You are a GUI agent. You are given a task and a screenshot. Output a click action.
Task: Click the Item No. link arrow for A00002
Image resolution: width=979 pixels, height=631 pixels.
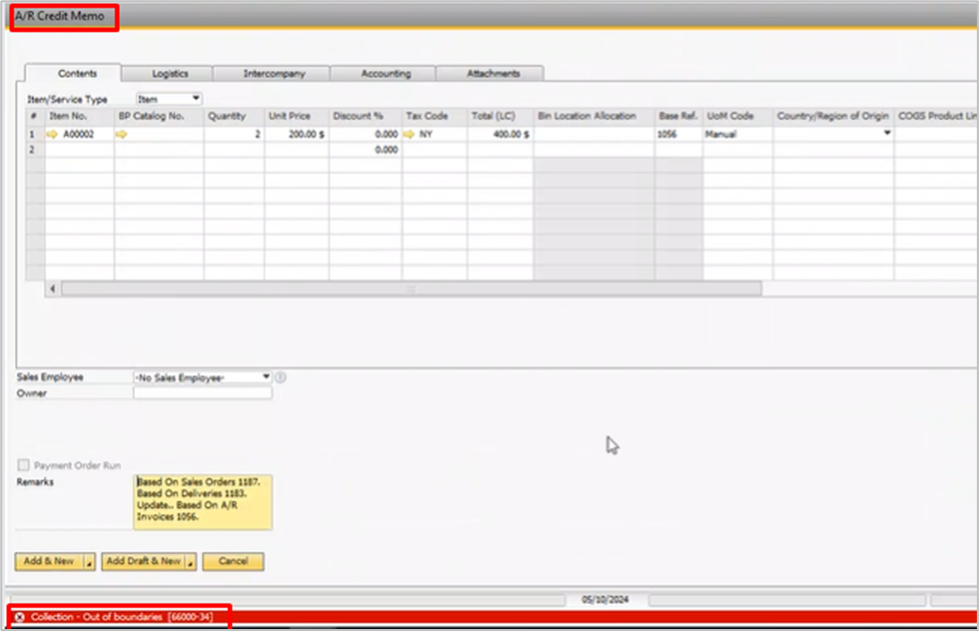(x=52, y=134)
